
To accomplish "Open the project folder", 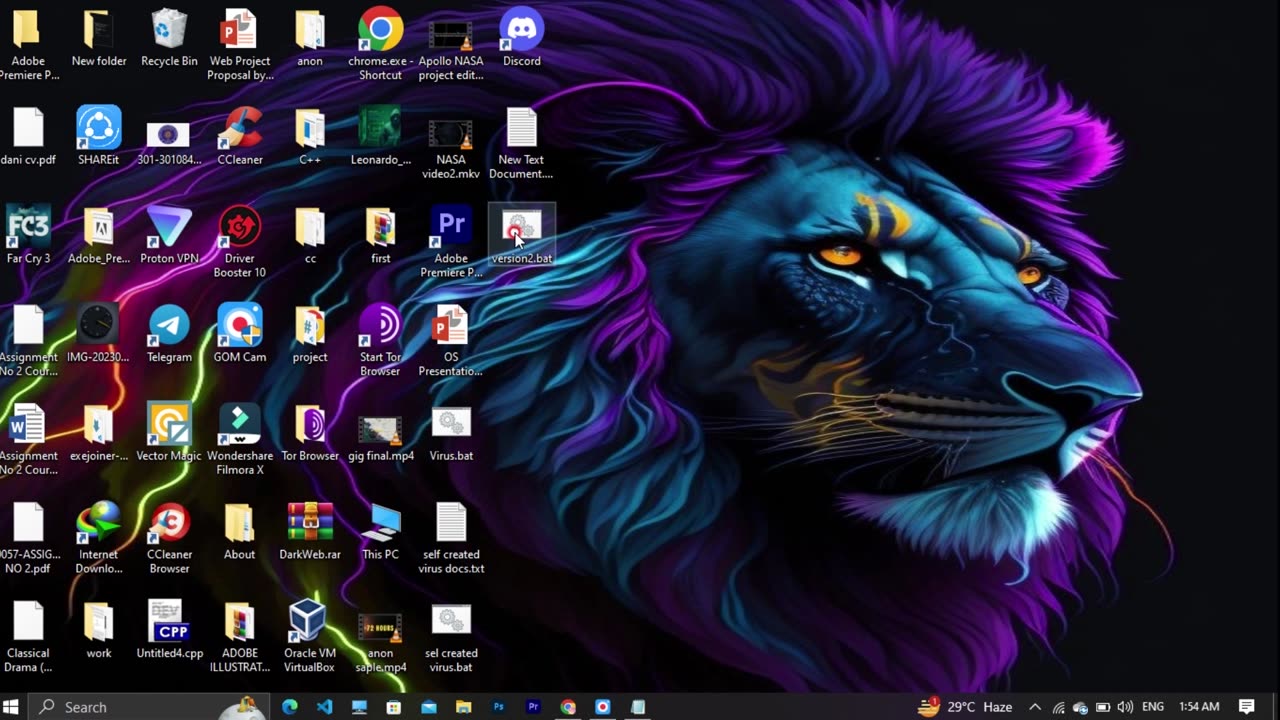I will click(x=310, y=335).
